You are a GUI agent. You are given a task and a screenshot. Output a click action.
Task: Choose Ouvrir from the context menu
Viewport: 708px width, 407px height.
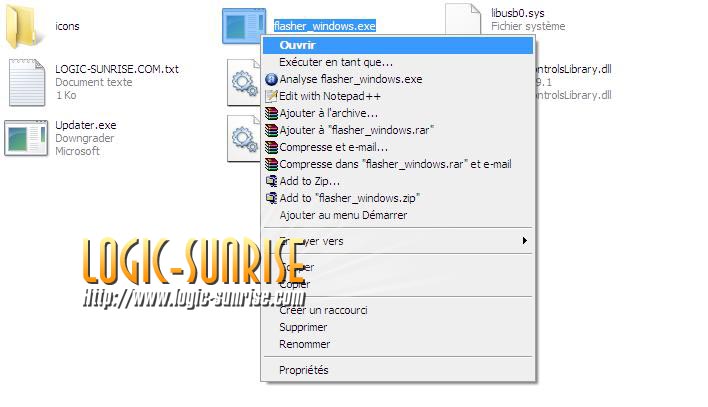tap(398, 45)
